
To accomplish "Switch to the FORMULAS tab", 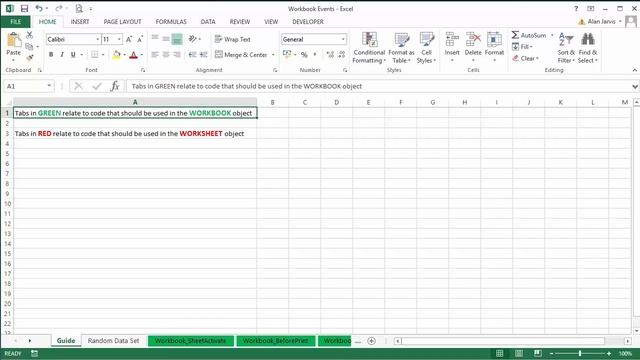I will (x=171, y=22).
